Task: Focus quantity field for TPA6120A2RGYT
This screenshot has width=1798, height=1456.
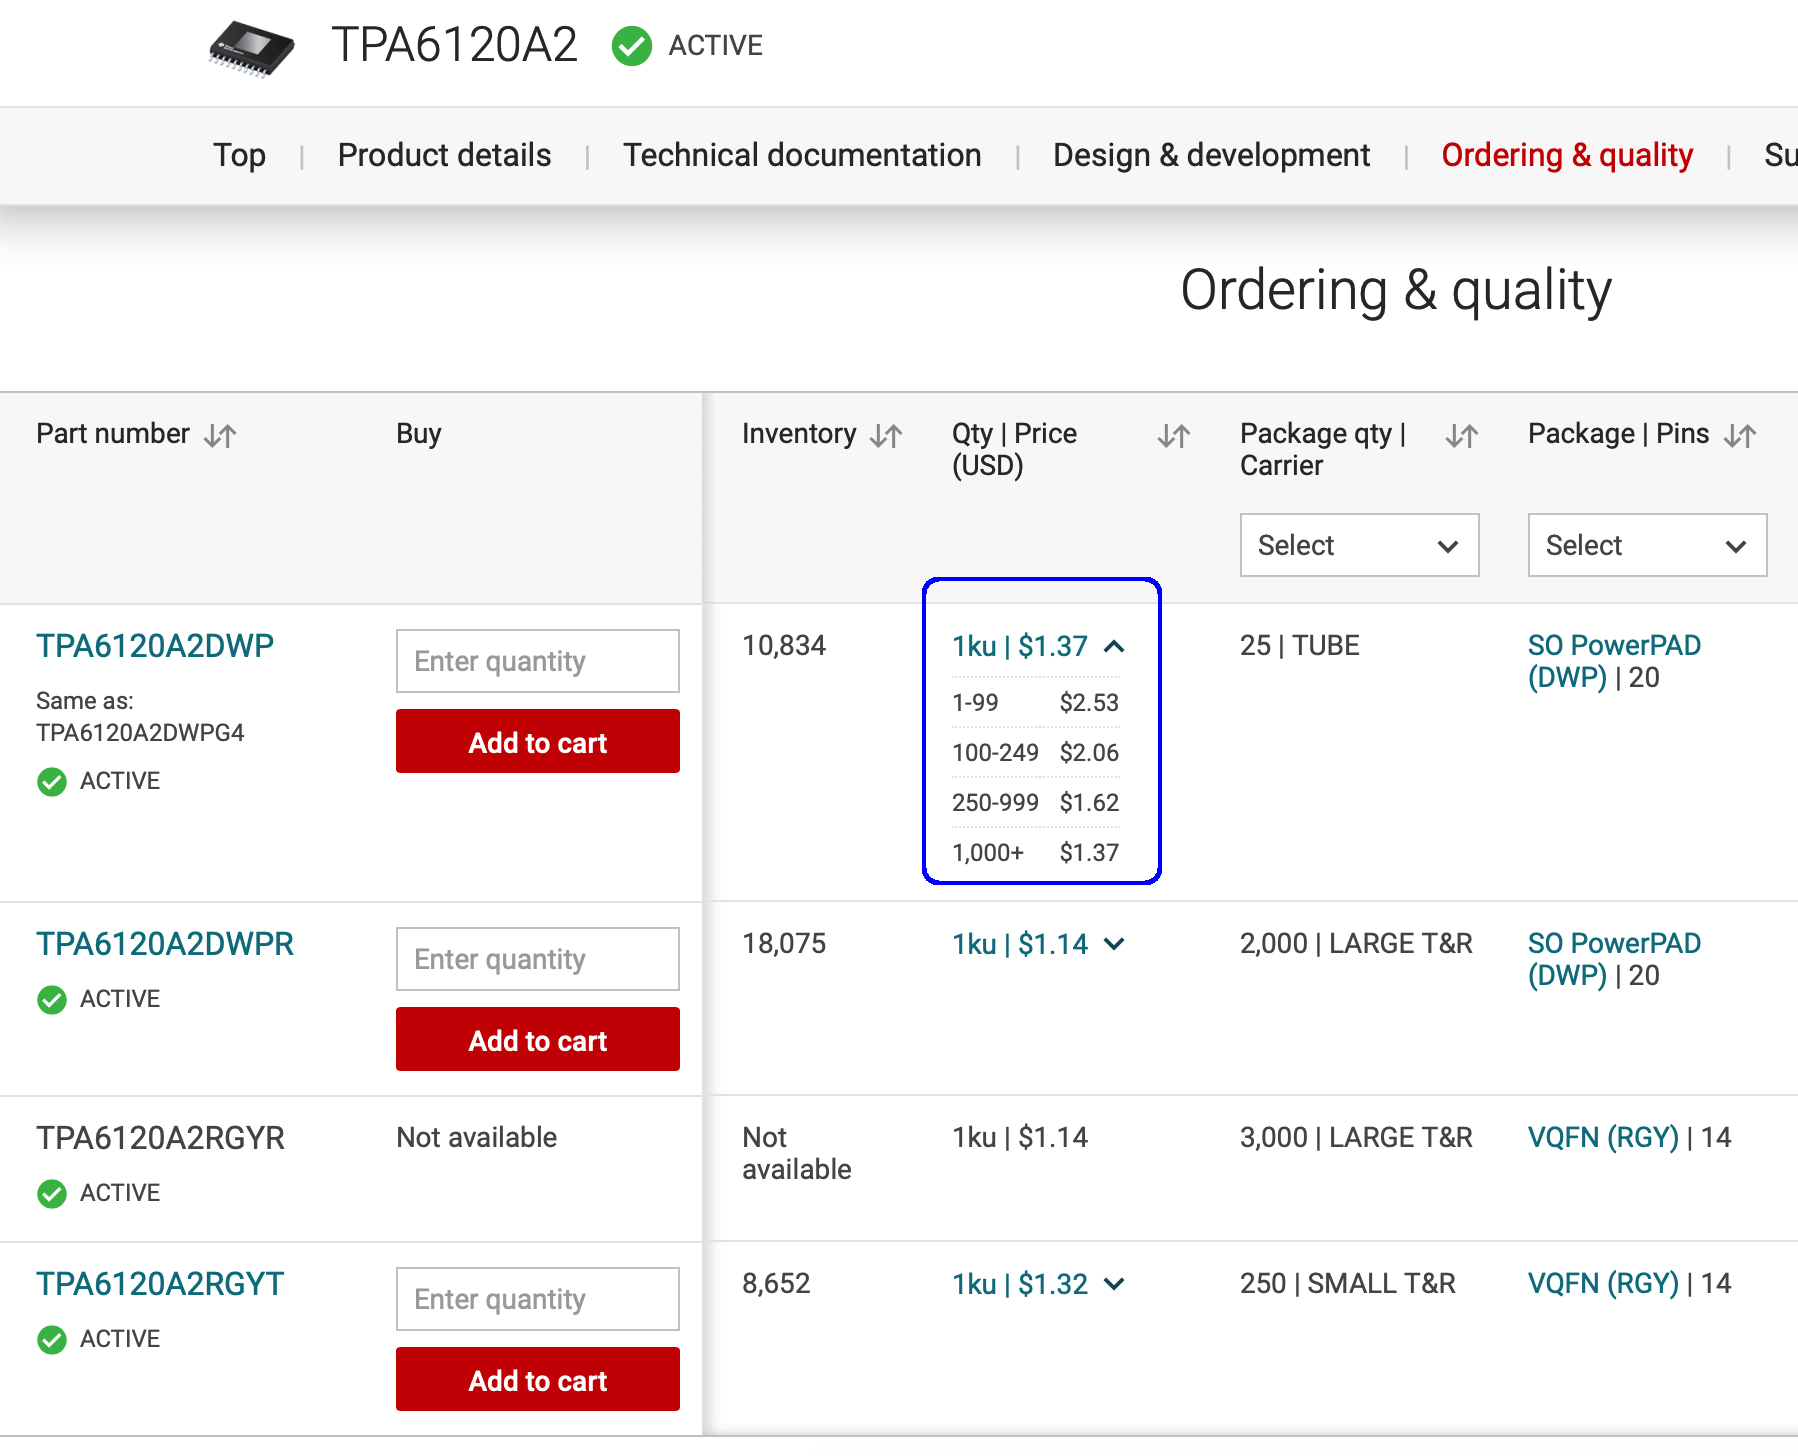Action: click(x=538, y=1299)
